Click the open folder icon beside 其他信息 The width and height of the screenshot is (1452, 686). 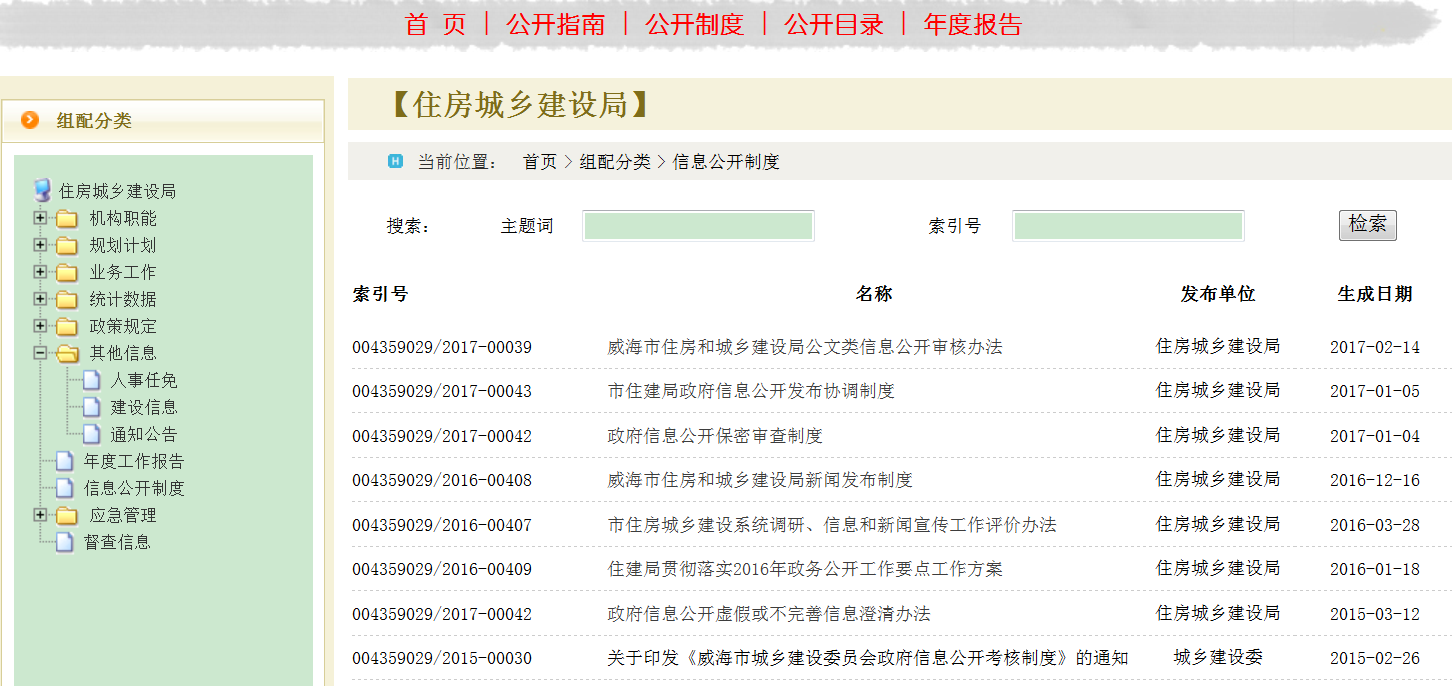pyautogui.click(x=67, y=354)
